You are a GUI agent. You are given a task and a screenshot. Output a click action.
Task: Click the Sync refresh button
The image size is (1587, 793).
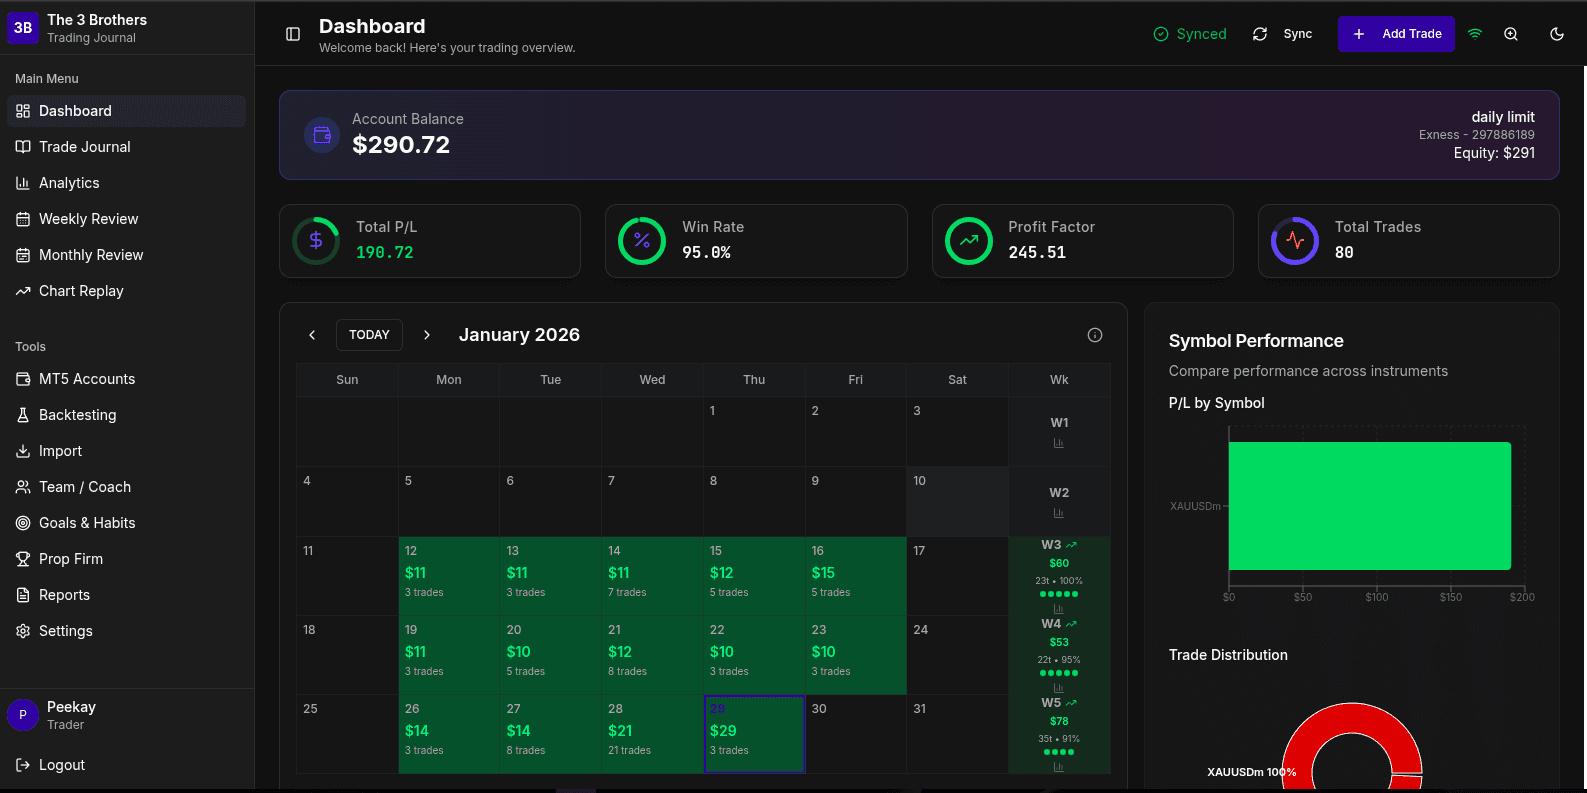pos(1283,34)
